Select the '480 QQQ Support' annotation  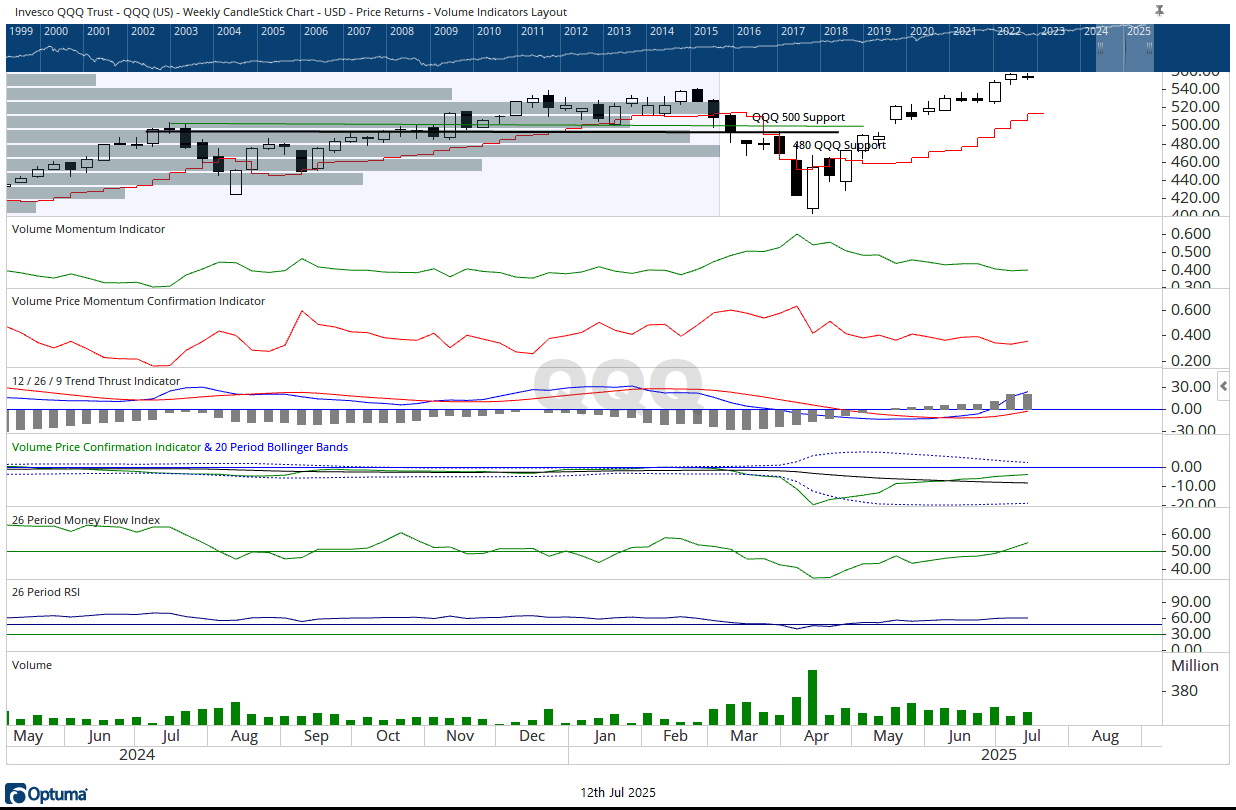839,145
